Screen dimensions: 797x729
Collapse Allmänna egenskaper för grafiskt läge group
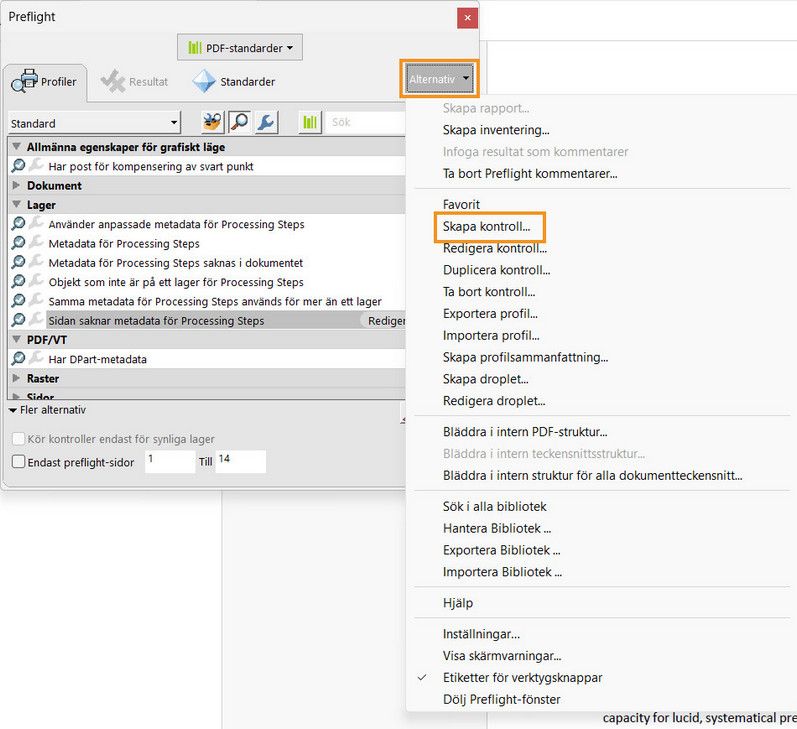click(16, 147)
